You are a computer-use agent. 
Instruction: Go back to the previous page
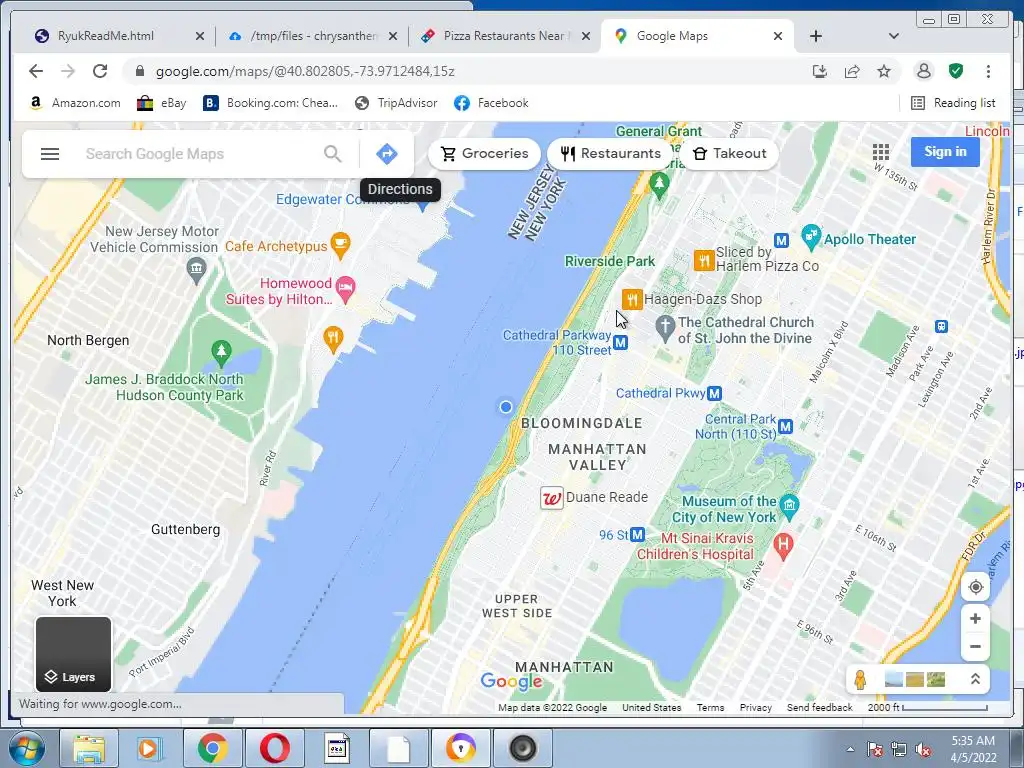pyautogui.click(x=36, y=71)
